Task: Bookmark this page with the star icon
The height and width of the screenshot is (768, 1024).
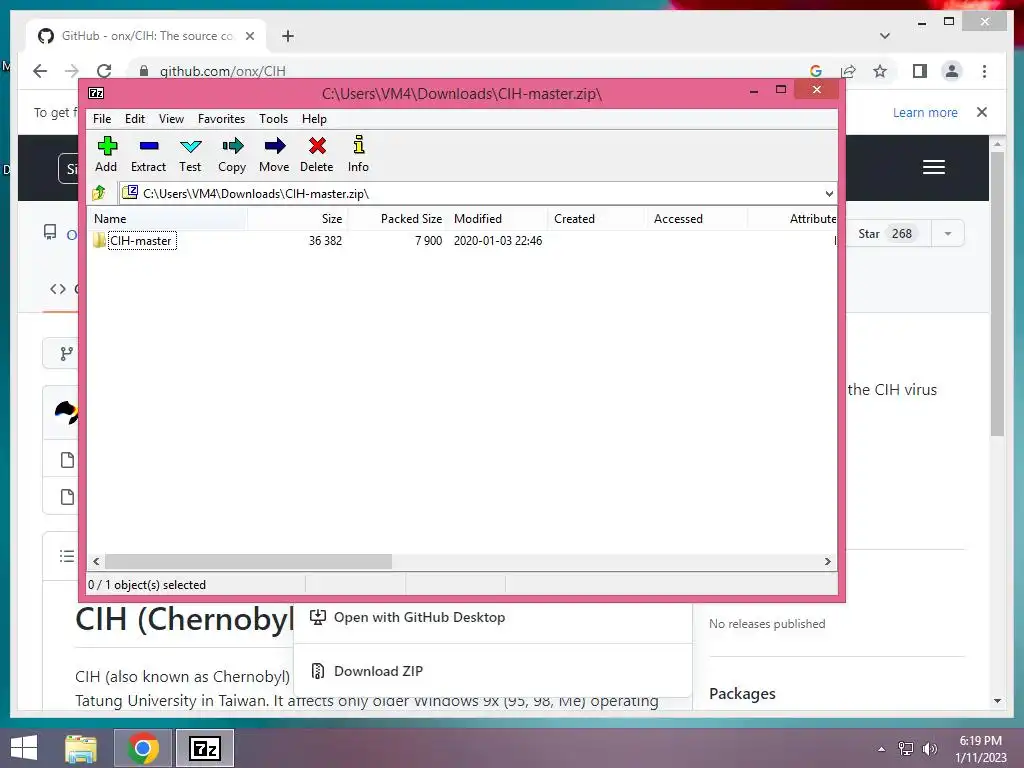Action: [x=880, y=71]
